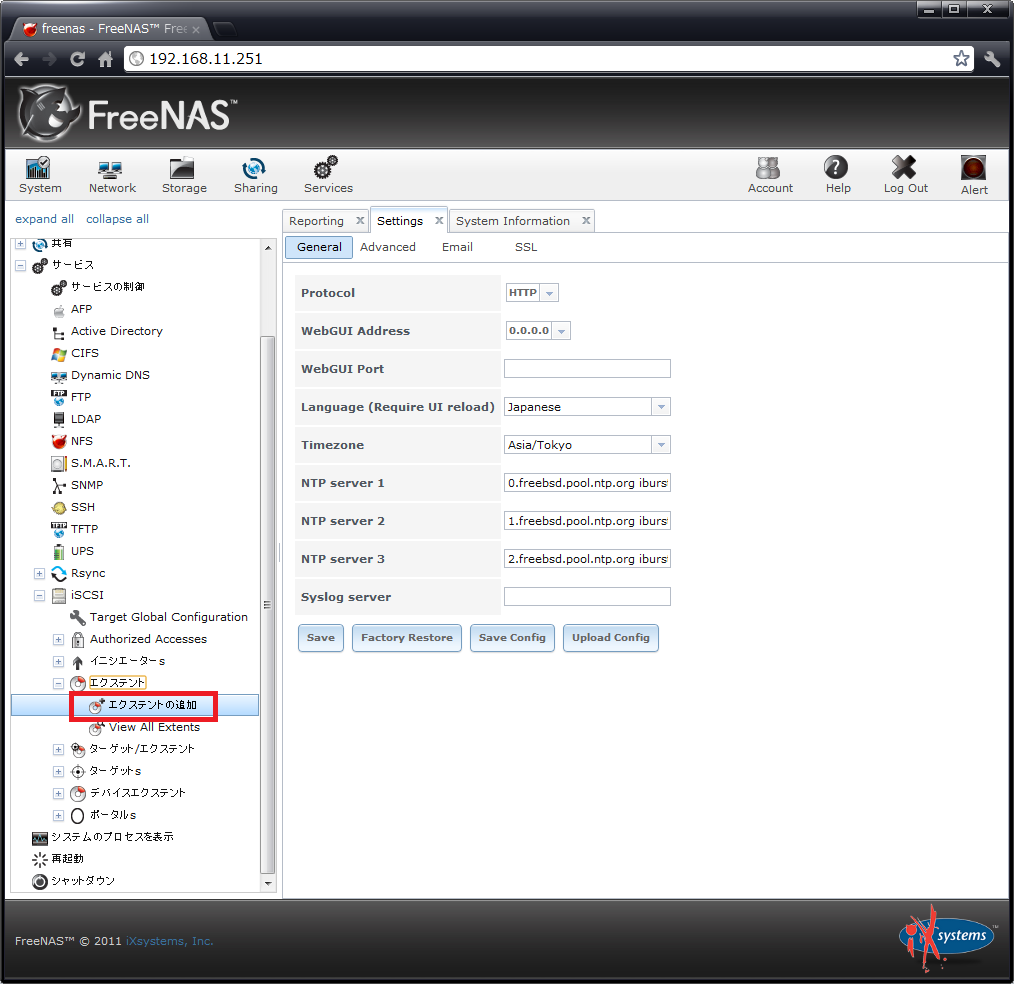Collapse the サービス tree node
This screenshot has width=1014, height=984.
(21, 266)
